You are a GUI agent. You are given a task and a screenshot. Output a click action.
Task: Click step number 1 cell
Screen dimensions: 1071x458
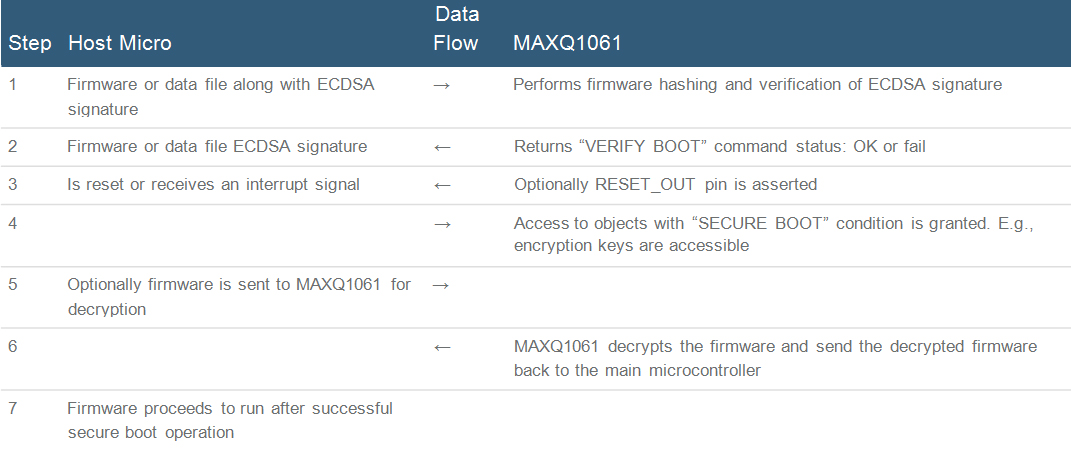13,84
